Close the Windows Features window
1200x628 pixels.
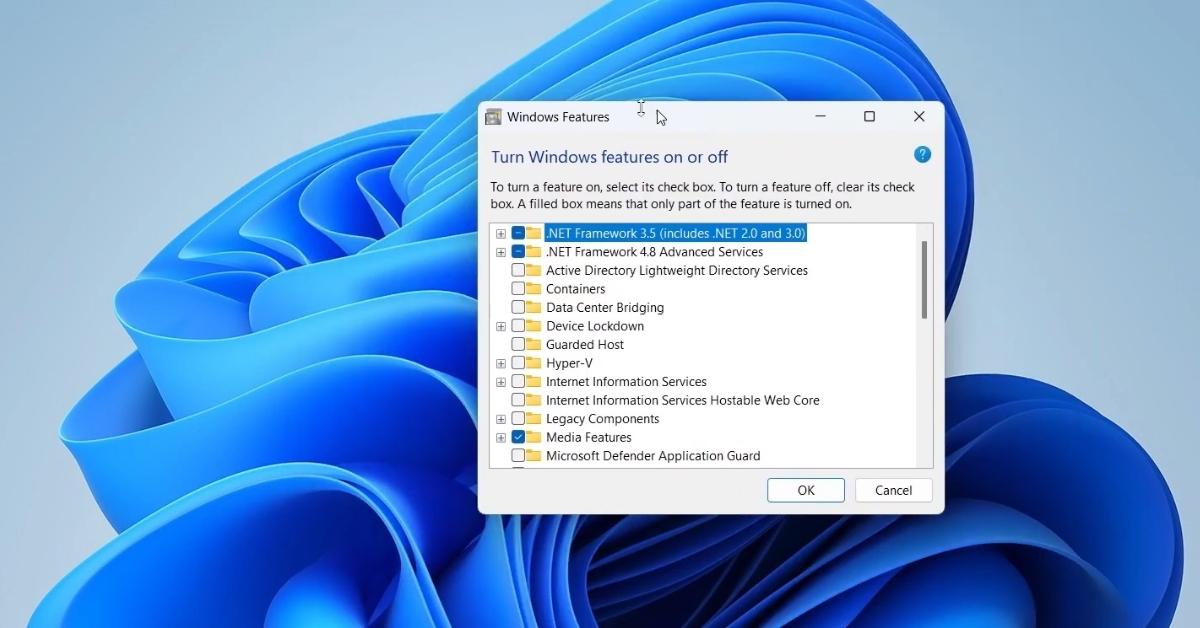pos(919,117)
